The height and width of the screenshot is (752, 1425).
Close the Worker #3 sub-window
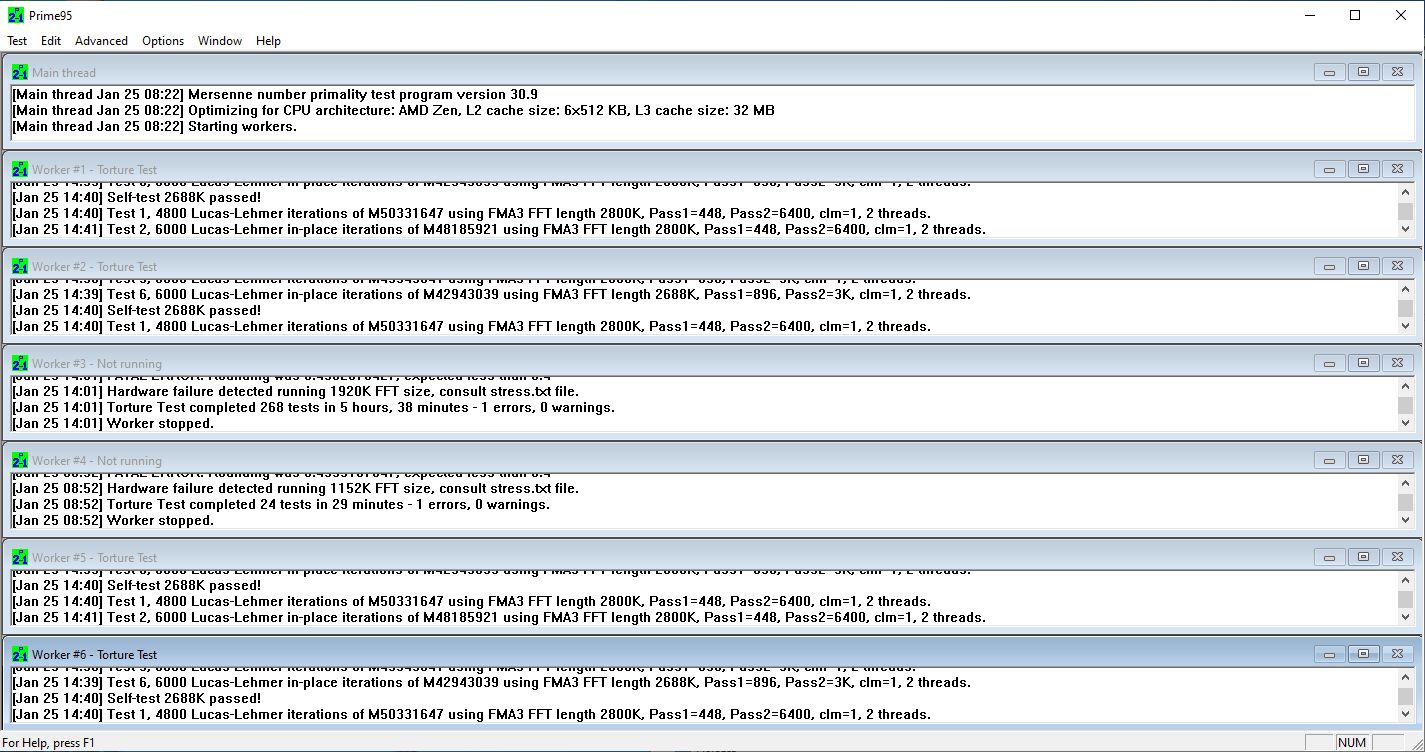coord(1397,363)
